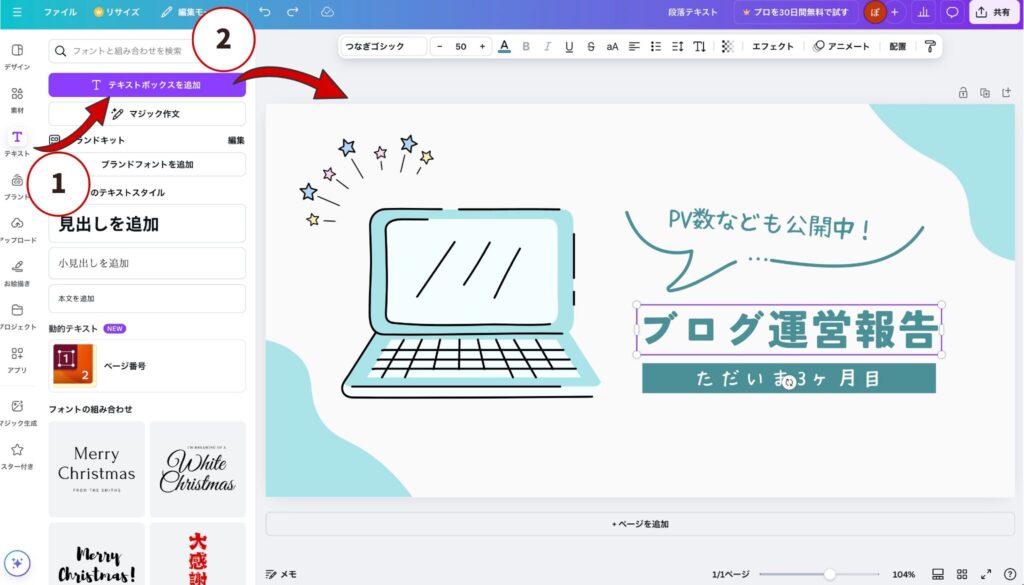
Task: Undo the last action
Action: pyautogui.click(x=264, y=12)
